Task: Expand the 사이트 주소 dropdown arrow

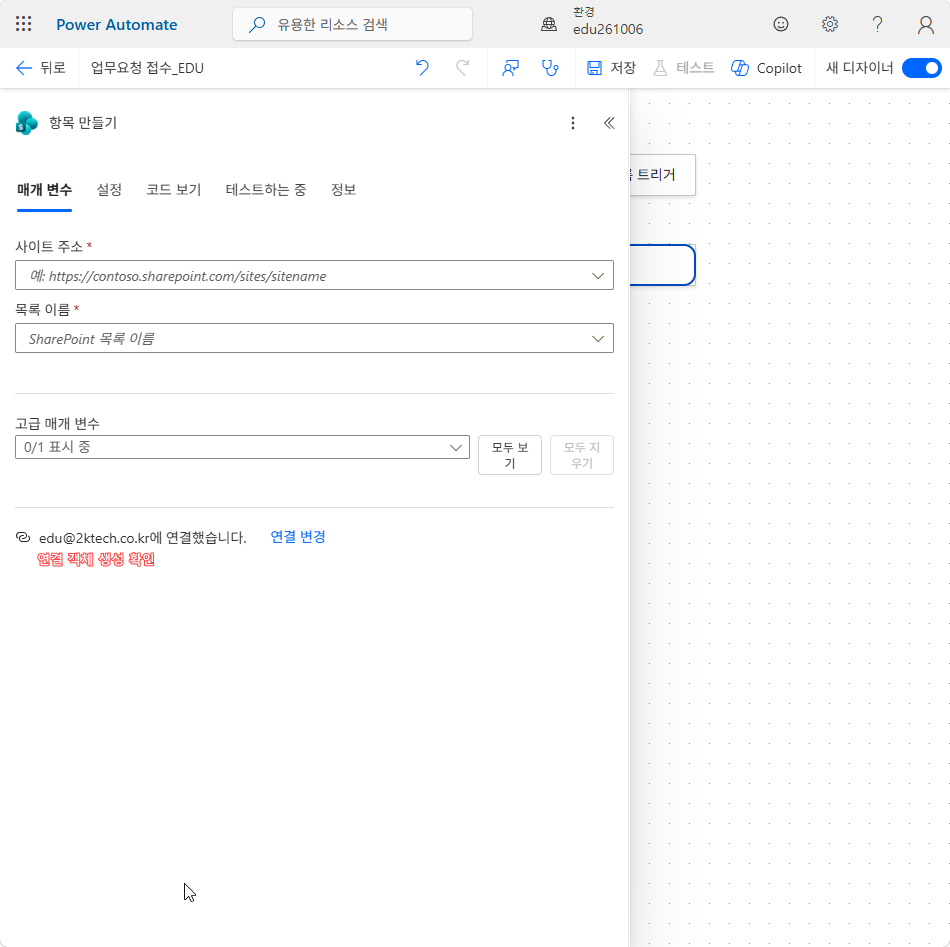Action: click(597, 276)
